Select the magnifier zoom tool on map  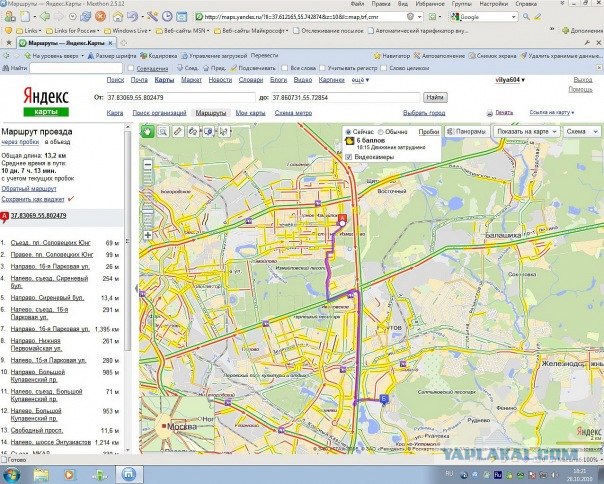click(x=163, y=131)
